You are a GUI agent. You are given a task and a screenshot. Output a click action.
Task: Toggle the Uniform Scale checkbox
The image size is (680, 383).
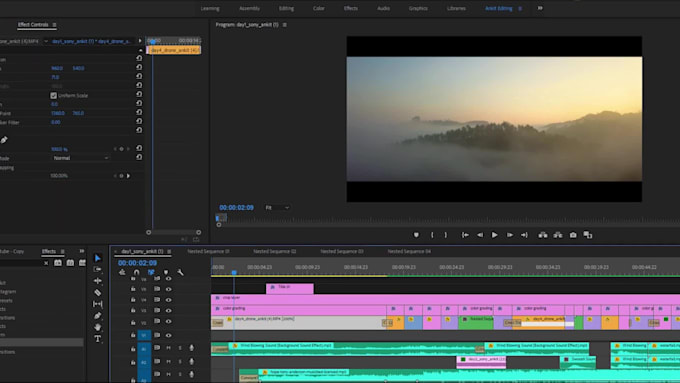(53, 95)
